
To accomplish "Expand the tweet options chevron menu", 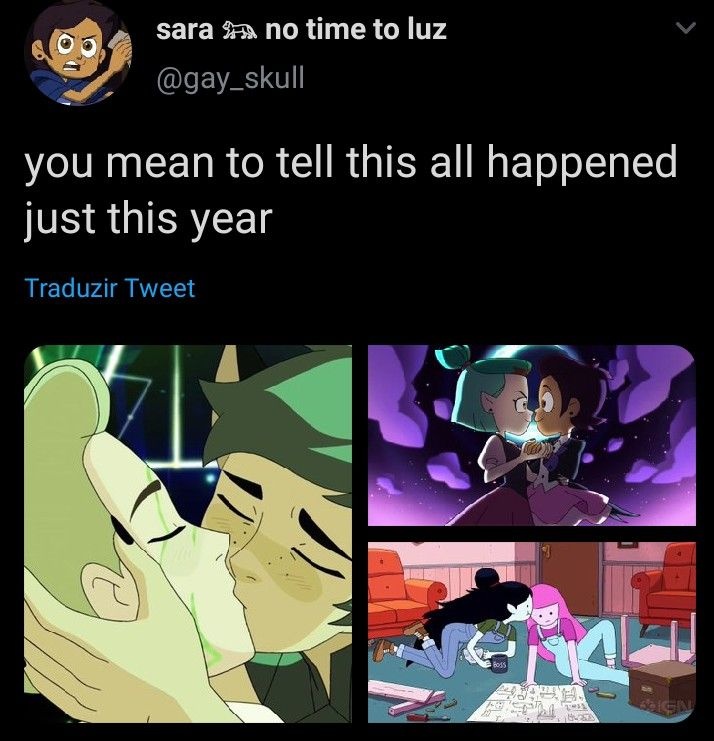I will click(x=685, y=29).
